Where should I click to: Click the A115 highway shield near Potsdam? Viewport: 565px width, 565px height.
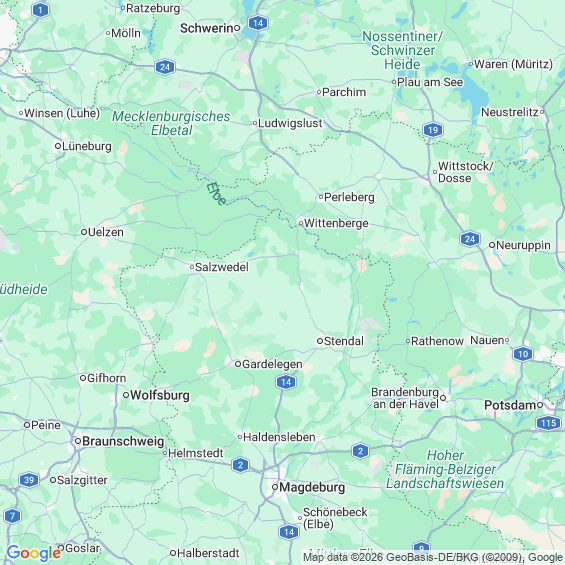[x=548, y=423]
